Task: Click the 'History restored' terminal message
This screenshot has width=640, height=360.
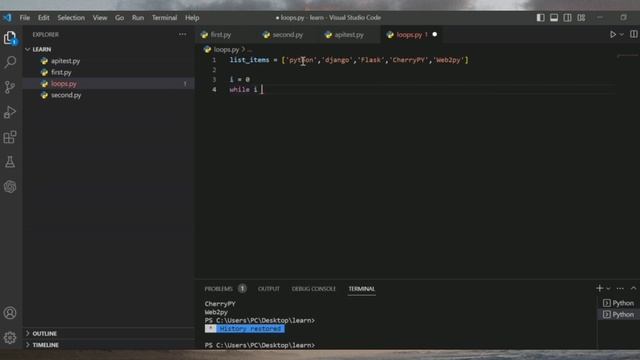Action: tap(250, 329)
